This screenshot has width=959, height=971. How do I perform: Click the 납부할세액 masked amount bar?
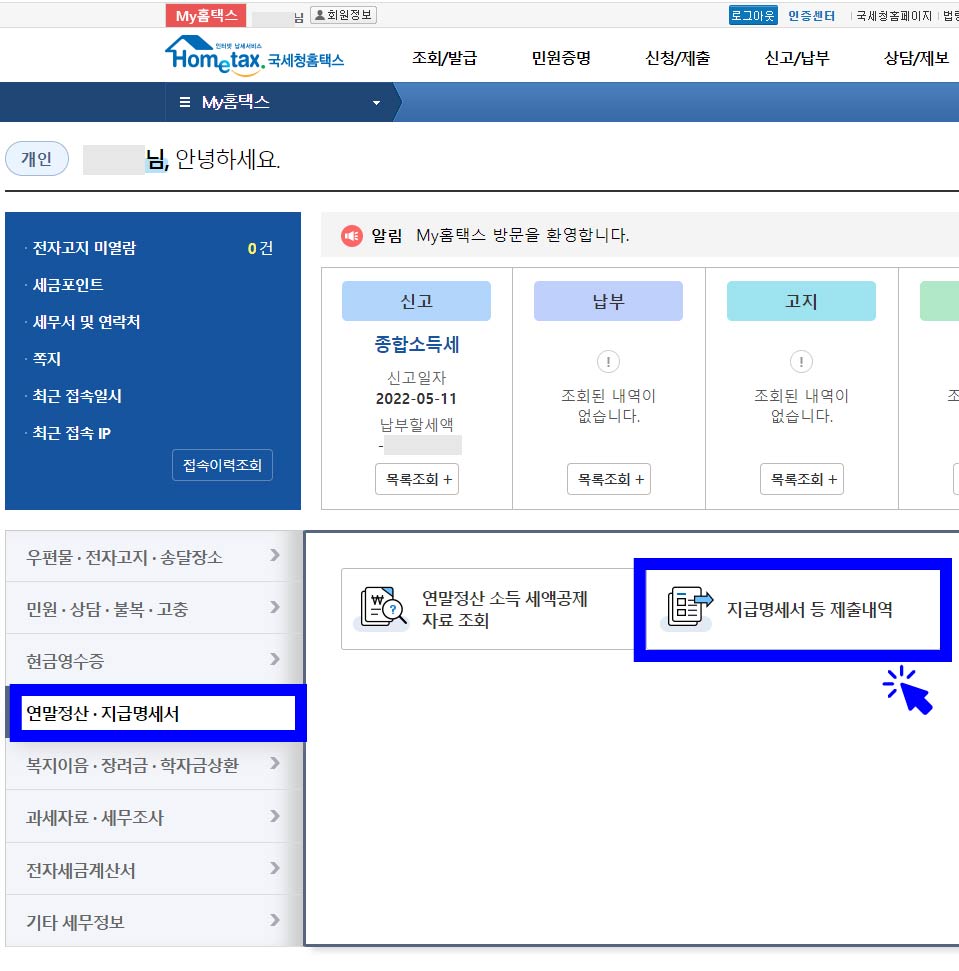(421, 446)
